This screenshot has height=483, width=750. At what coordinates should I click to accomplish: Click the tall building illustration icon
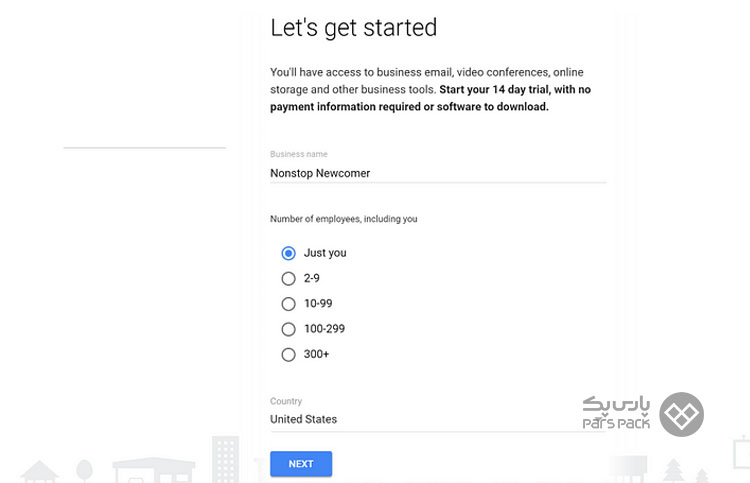click(x=225, y=459)
